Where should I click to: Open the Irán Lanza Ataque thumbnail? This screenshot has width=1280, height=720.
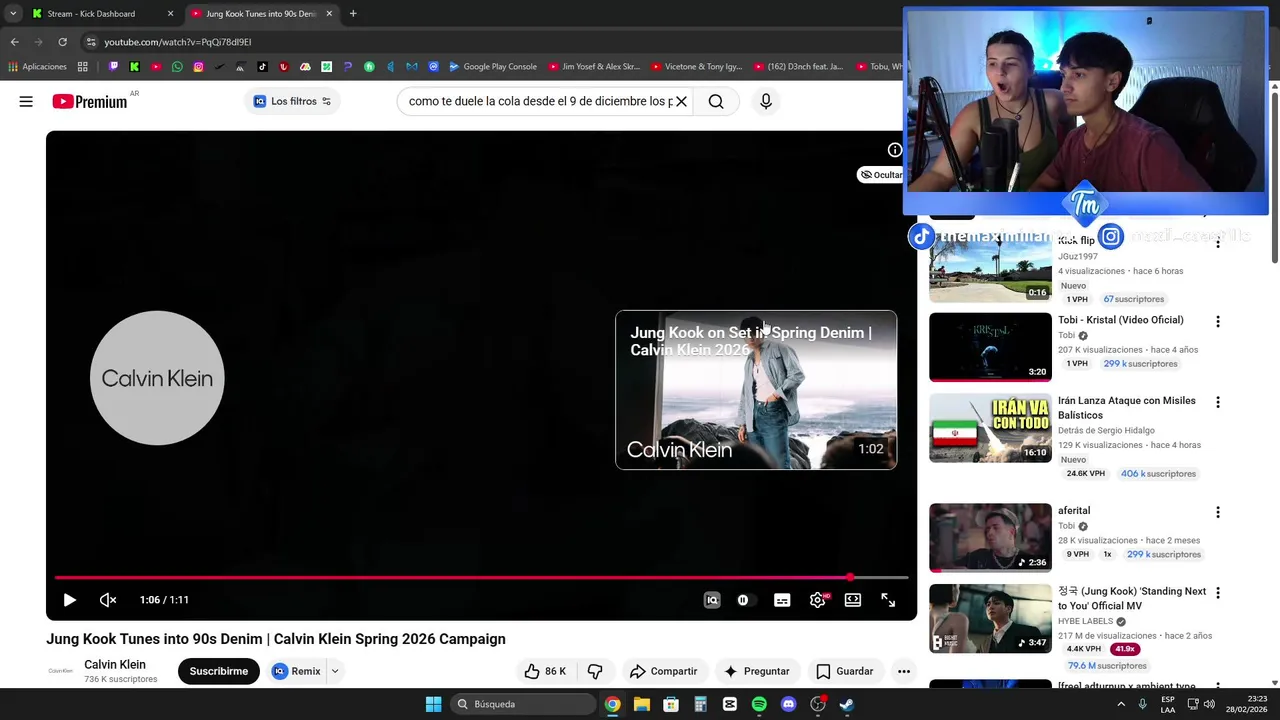click(990, 428)
